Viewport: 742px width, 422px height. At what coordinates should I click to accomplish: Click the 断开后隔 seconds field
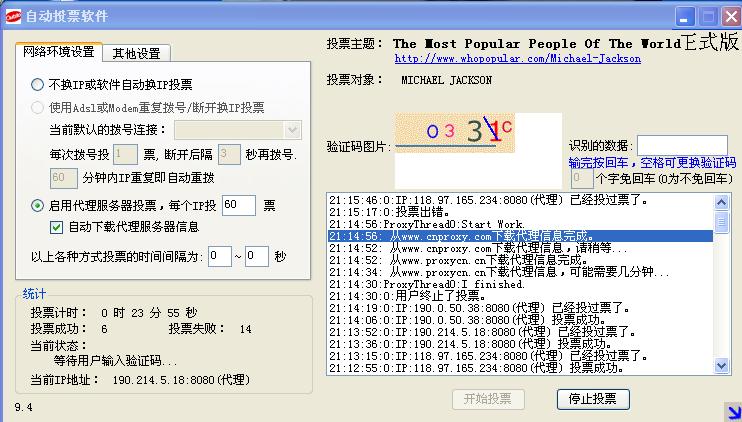tap(229, 154)
